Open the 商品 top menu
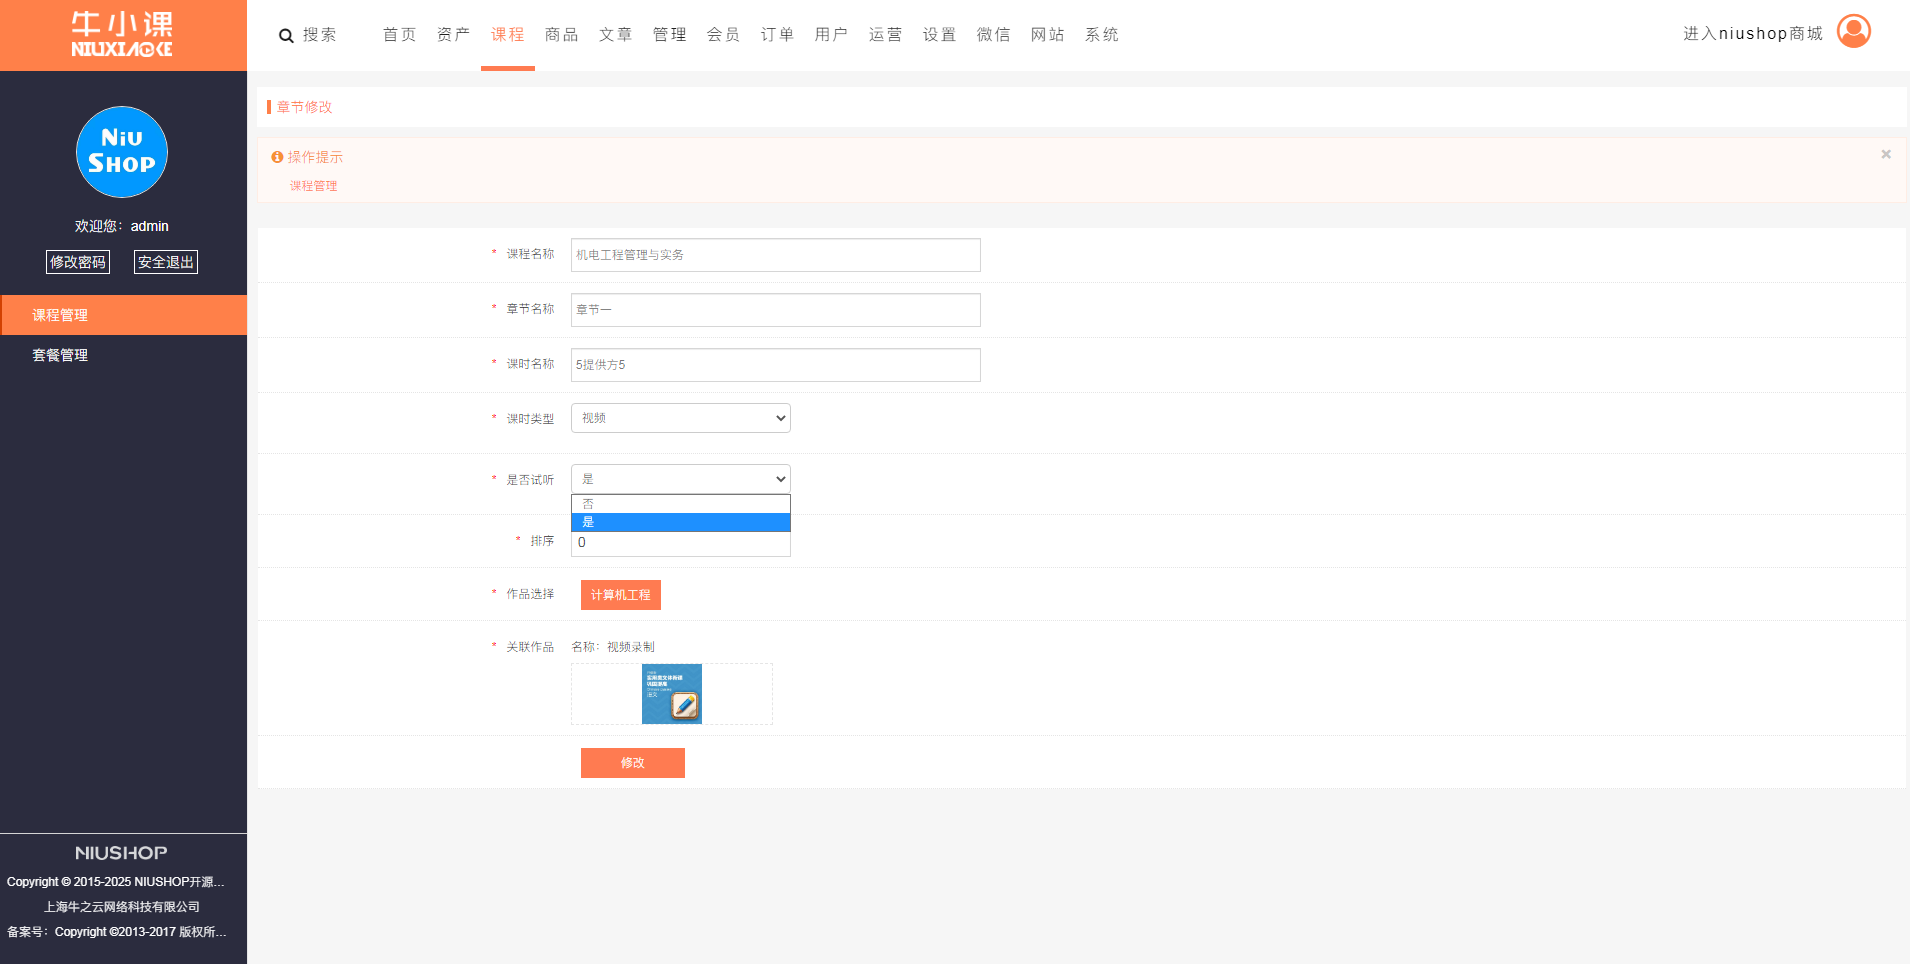Viewport: 1910px width, 964px height. 561,35
